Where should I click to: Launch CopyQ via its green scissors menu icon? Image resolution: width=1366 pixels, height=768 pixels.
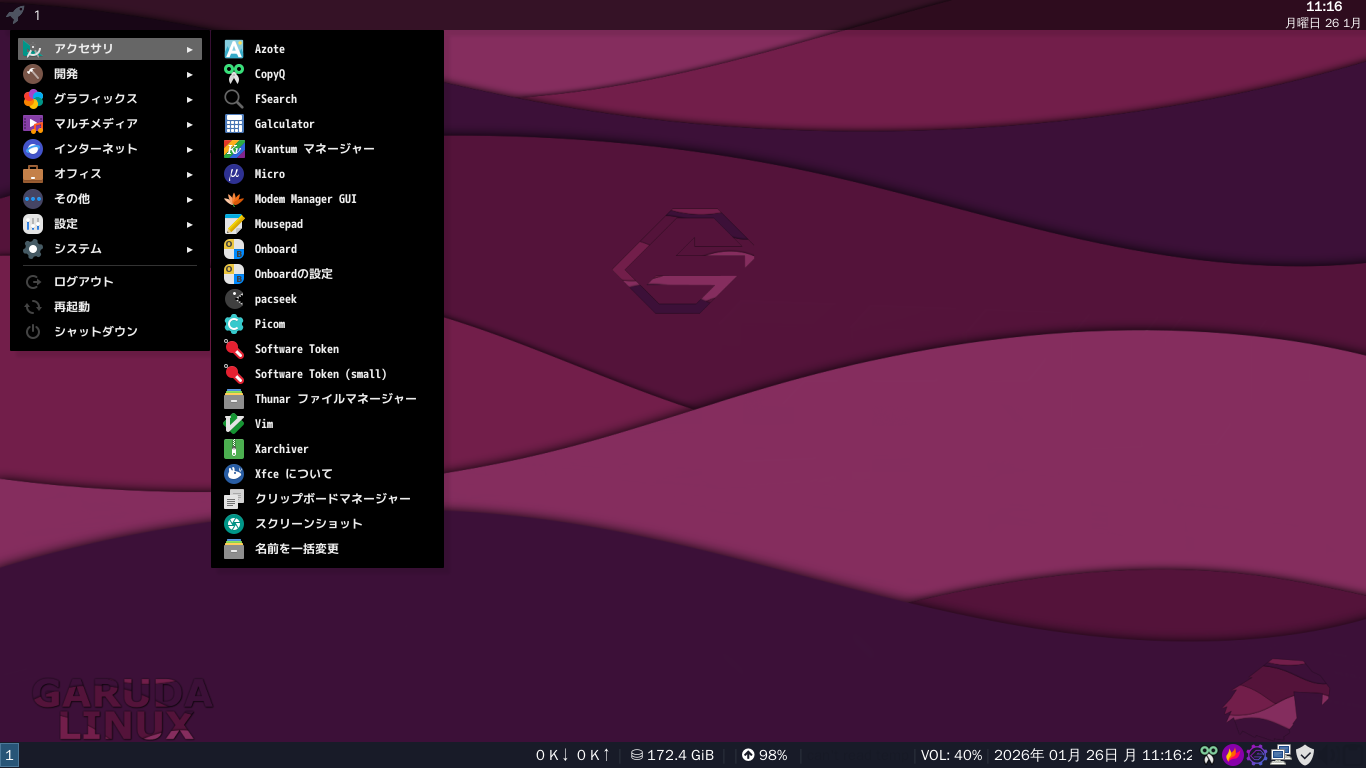[234, 74]
